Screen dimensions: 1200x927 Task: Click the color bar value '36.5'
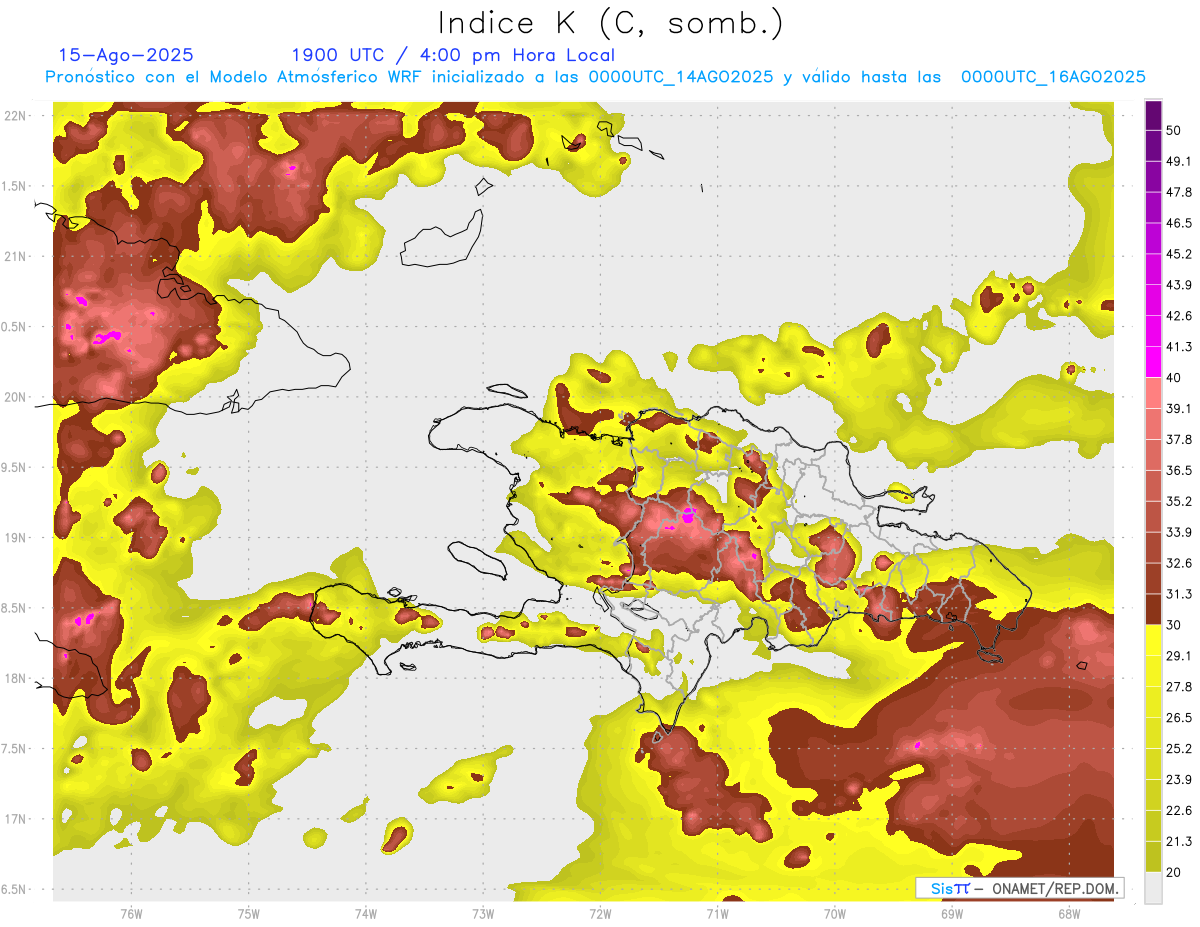pyautogui.click(x=1179, y=470)
